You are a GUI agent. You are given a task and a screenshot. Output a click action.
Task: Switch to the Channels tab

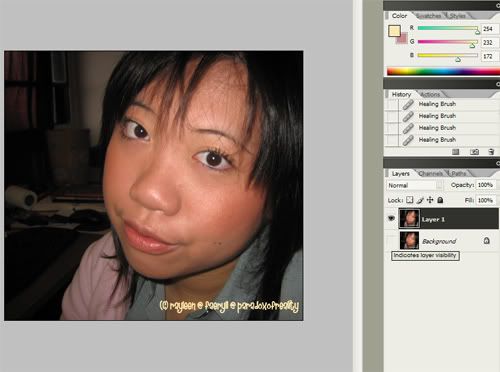pos(430,174)
